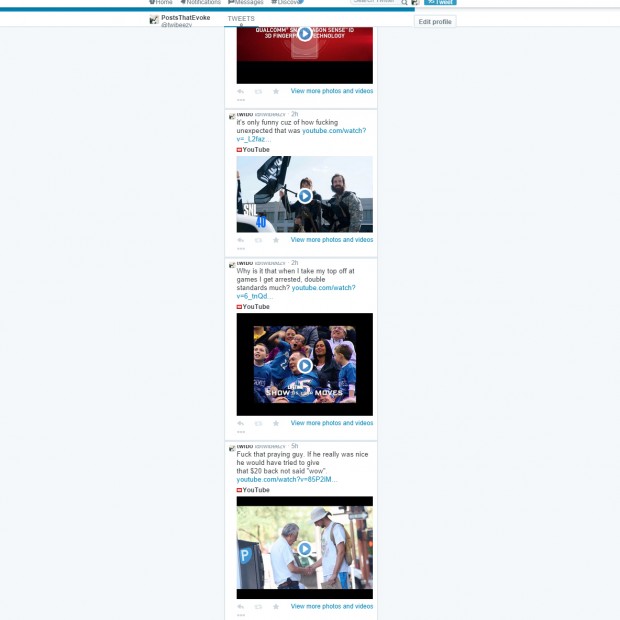Viewport: 620px width, 620px height.
Task: Open the 2h timestamp on 'double standards' tweet
Action: click(295, 263)
